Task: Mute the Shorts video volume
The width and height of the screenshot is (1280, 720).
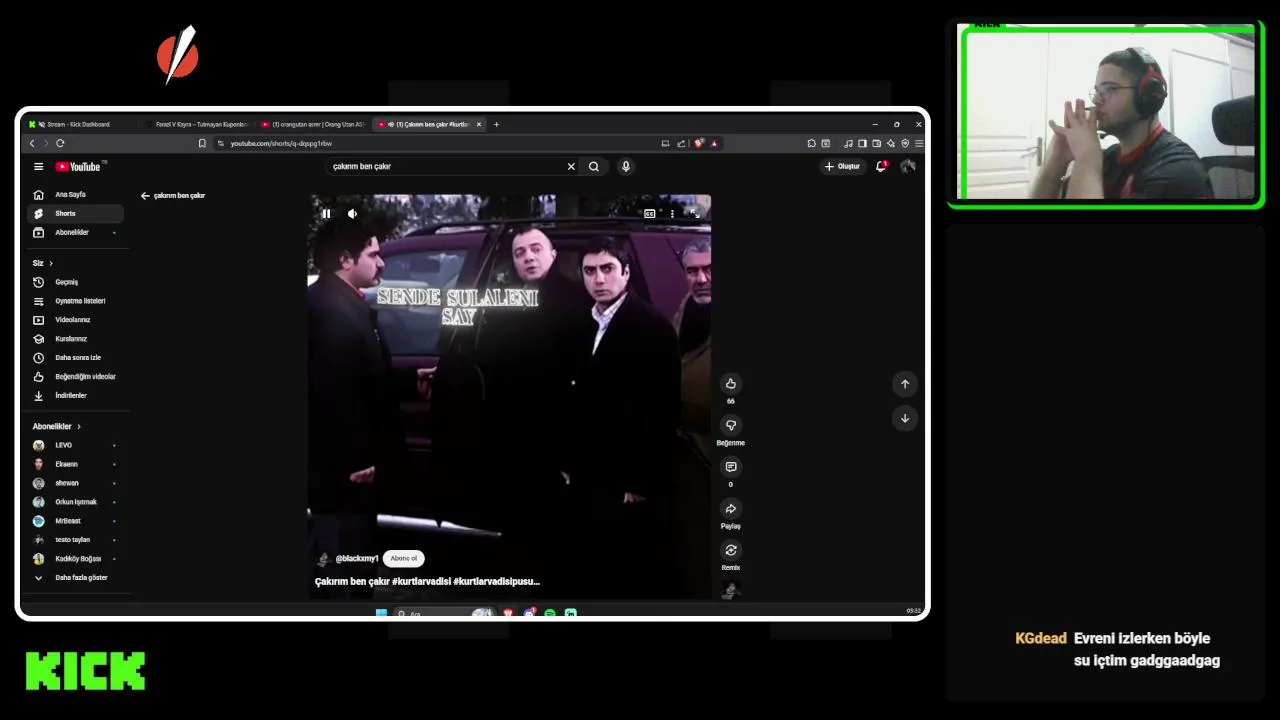Action: click(352, 213)
